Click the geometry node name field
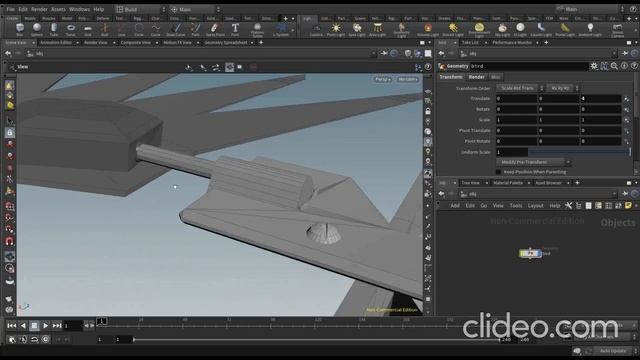 pos(528,66)
